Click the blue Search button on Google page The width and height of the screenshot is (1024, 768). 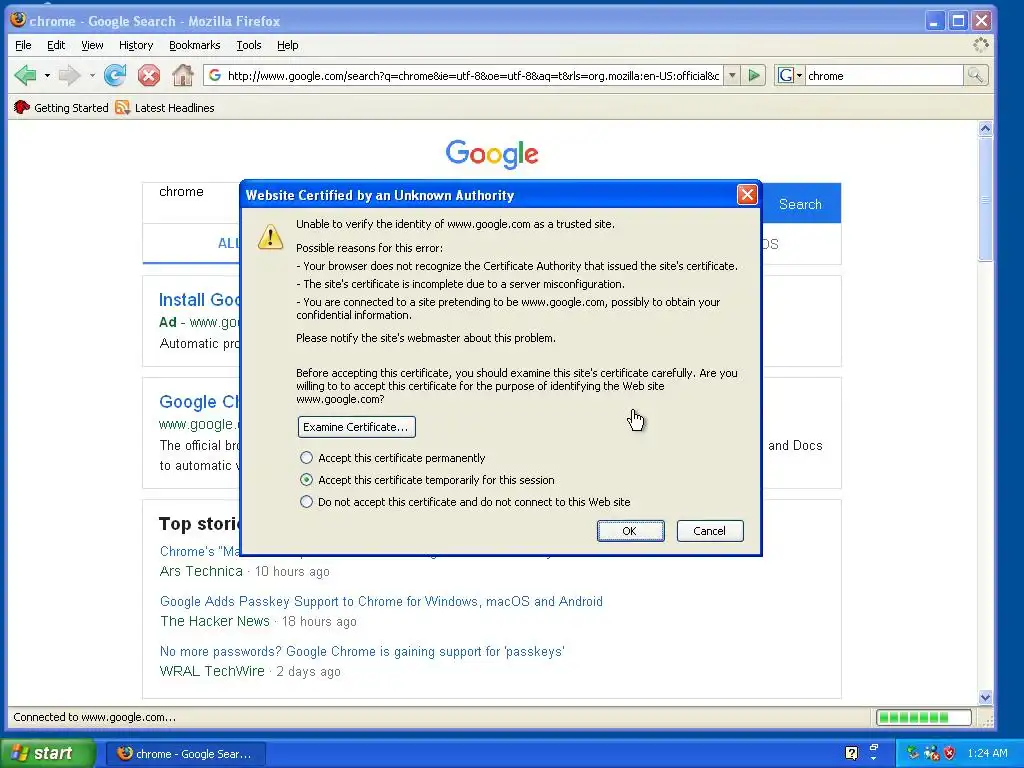point(800,204)
